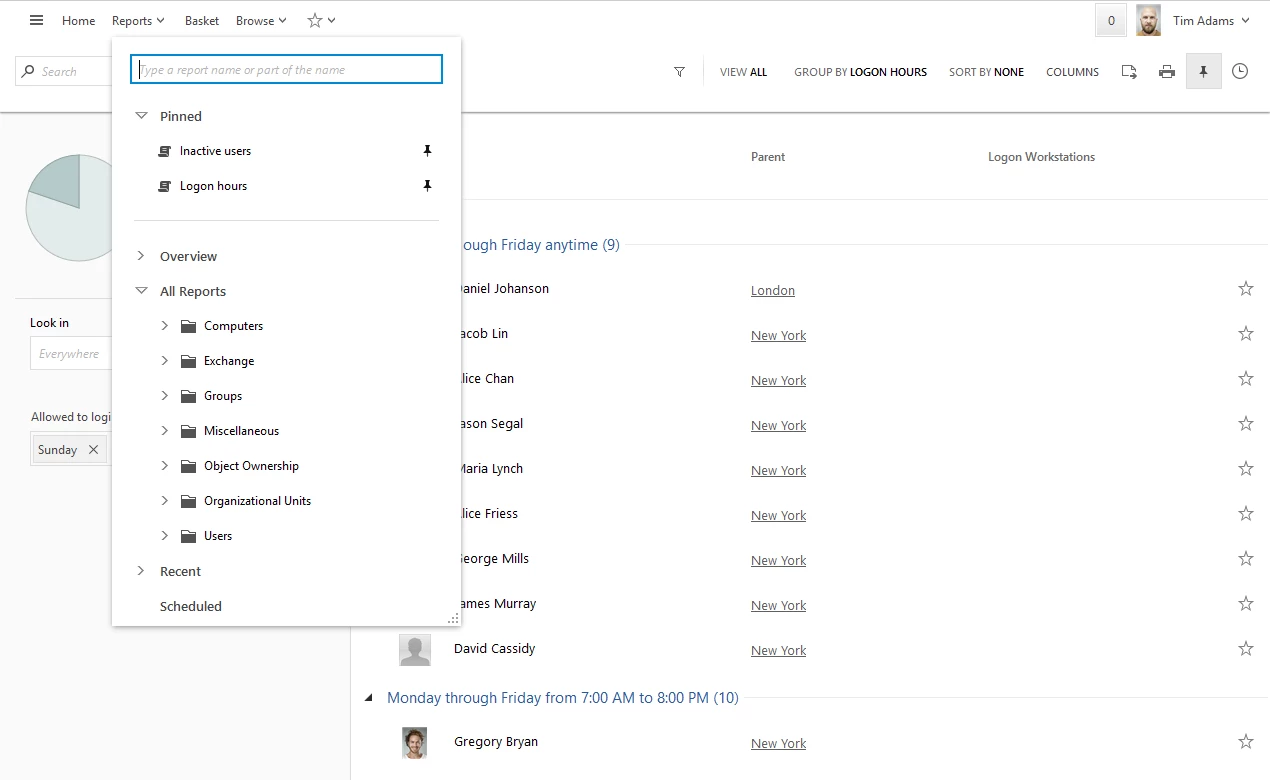Open the Home menu item
Image resolution: width=1270 pixels, height=780 pixels.
click(x=79, y=20)
